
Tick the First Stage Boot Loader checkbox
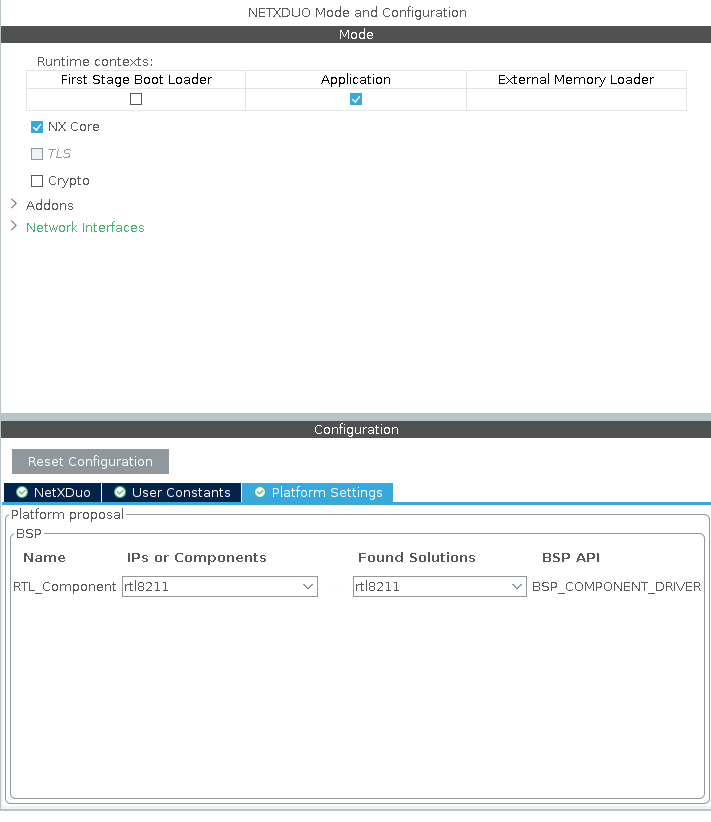(x=136, y=99)
